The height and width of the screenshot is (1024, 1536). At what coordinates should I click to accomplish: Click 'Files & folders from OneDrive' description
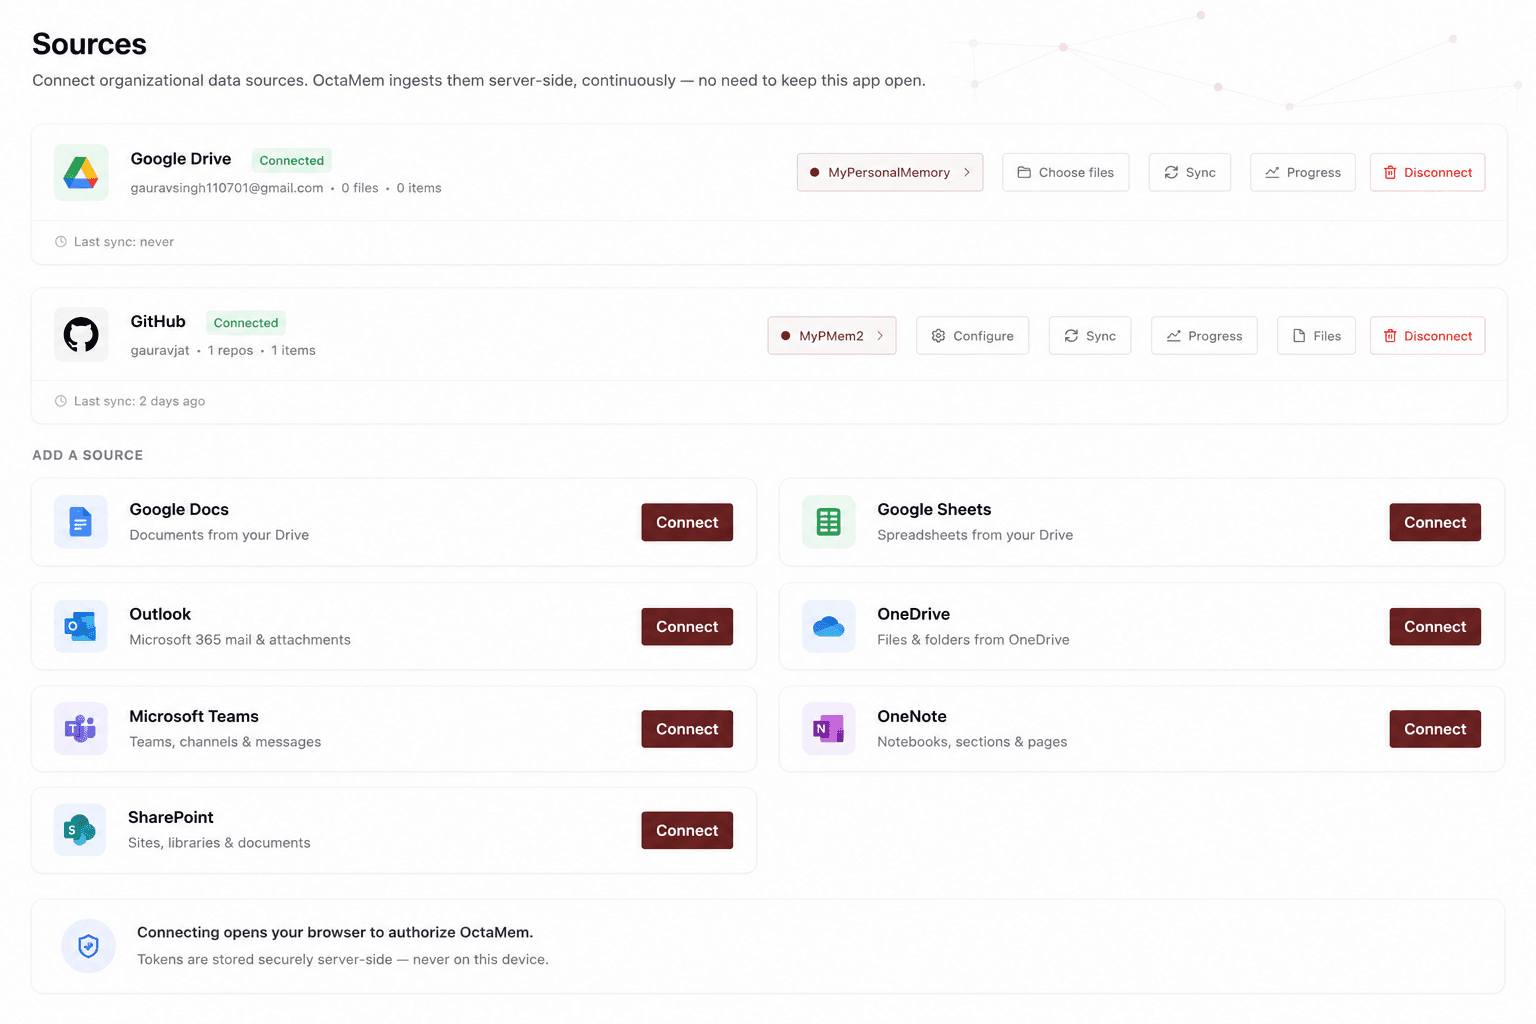pyautogui.click(x=973, y=640)
